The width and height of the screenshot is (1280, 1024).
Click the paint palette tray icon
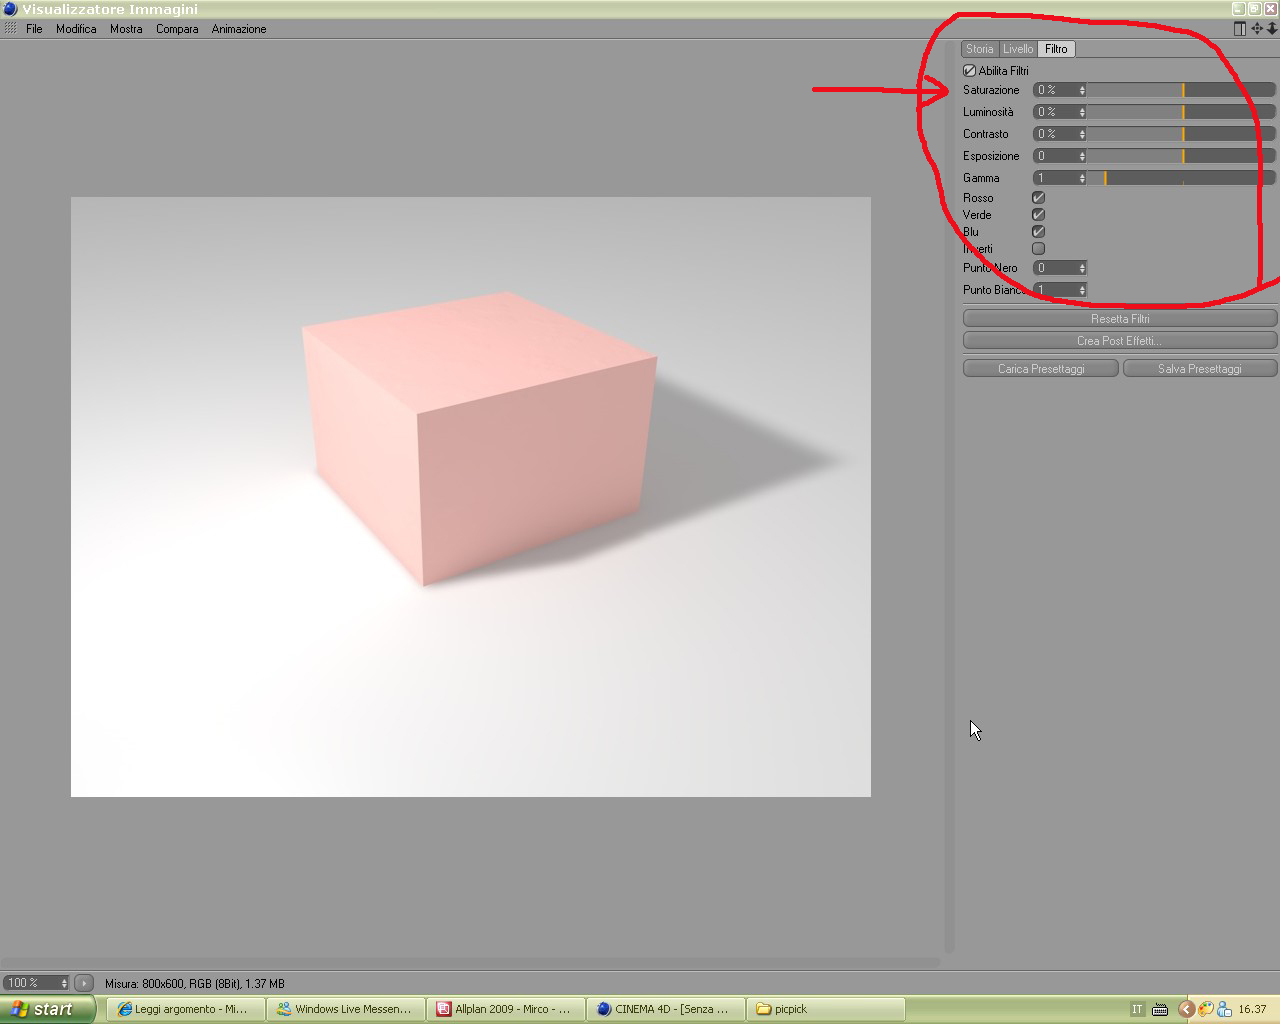tap(1205, 1009)
